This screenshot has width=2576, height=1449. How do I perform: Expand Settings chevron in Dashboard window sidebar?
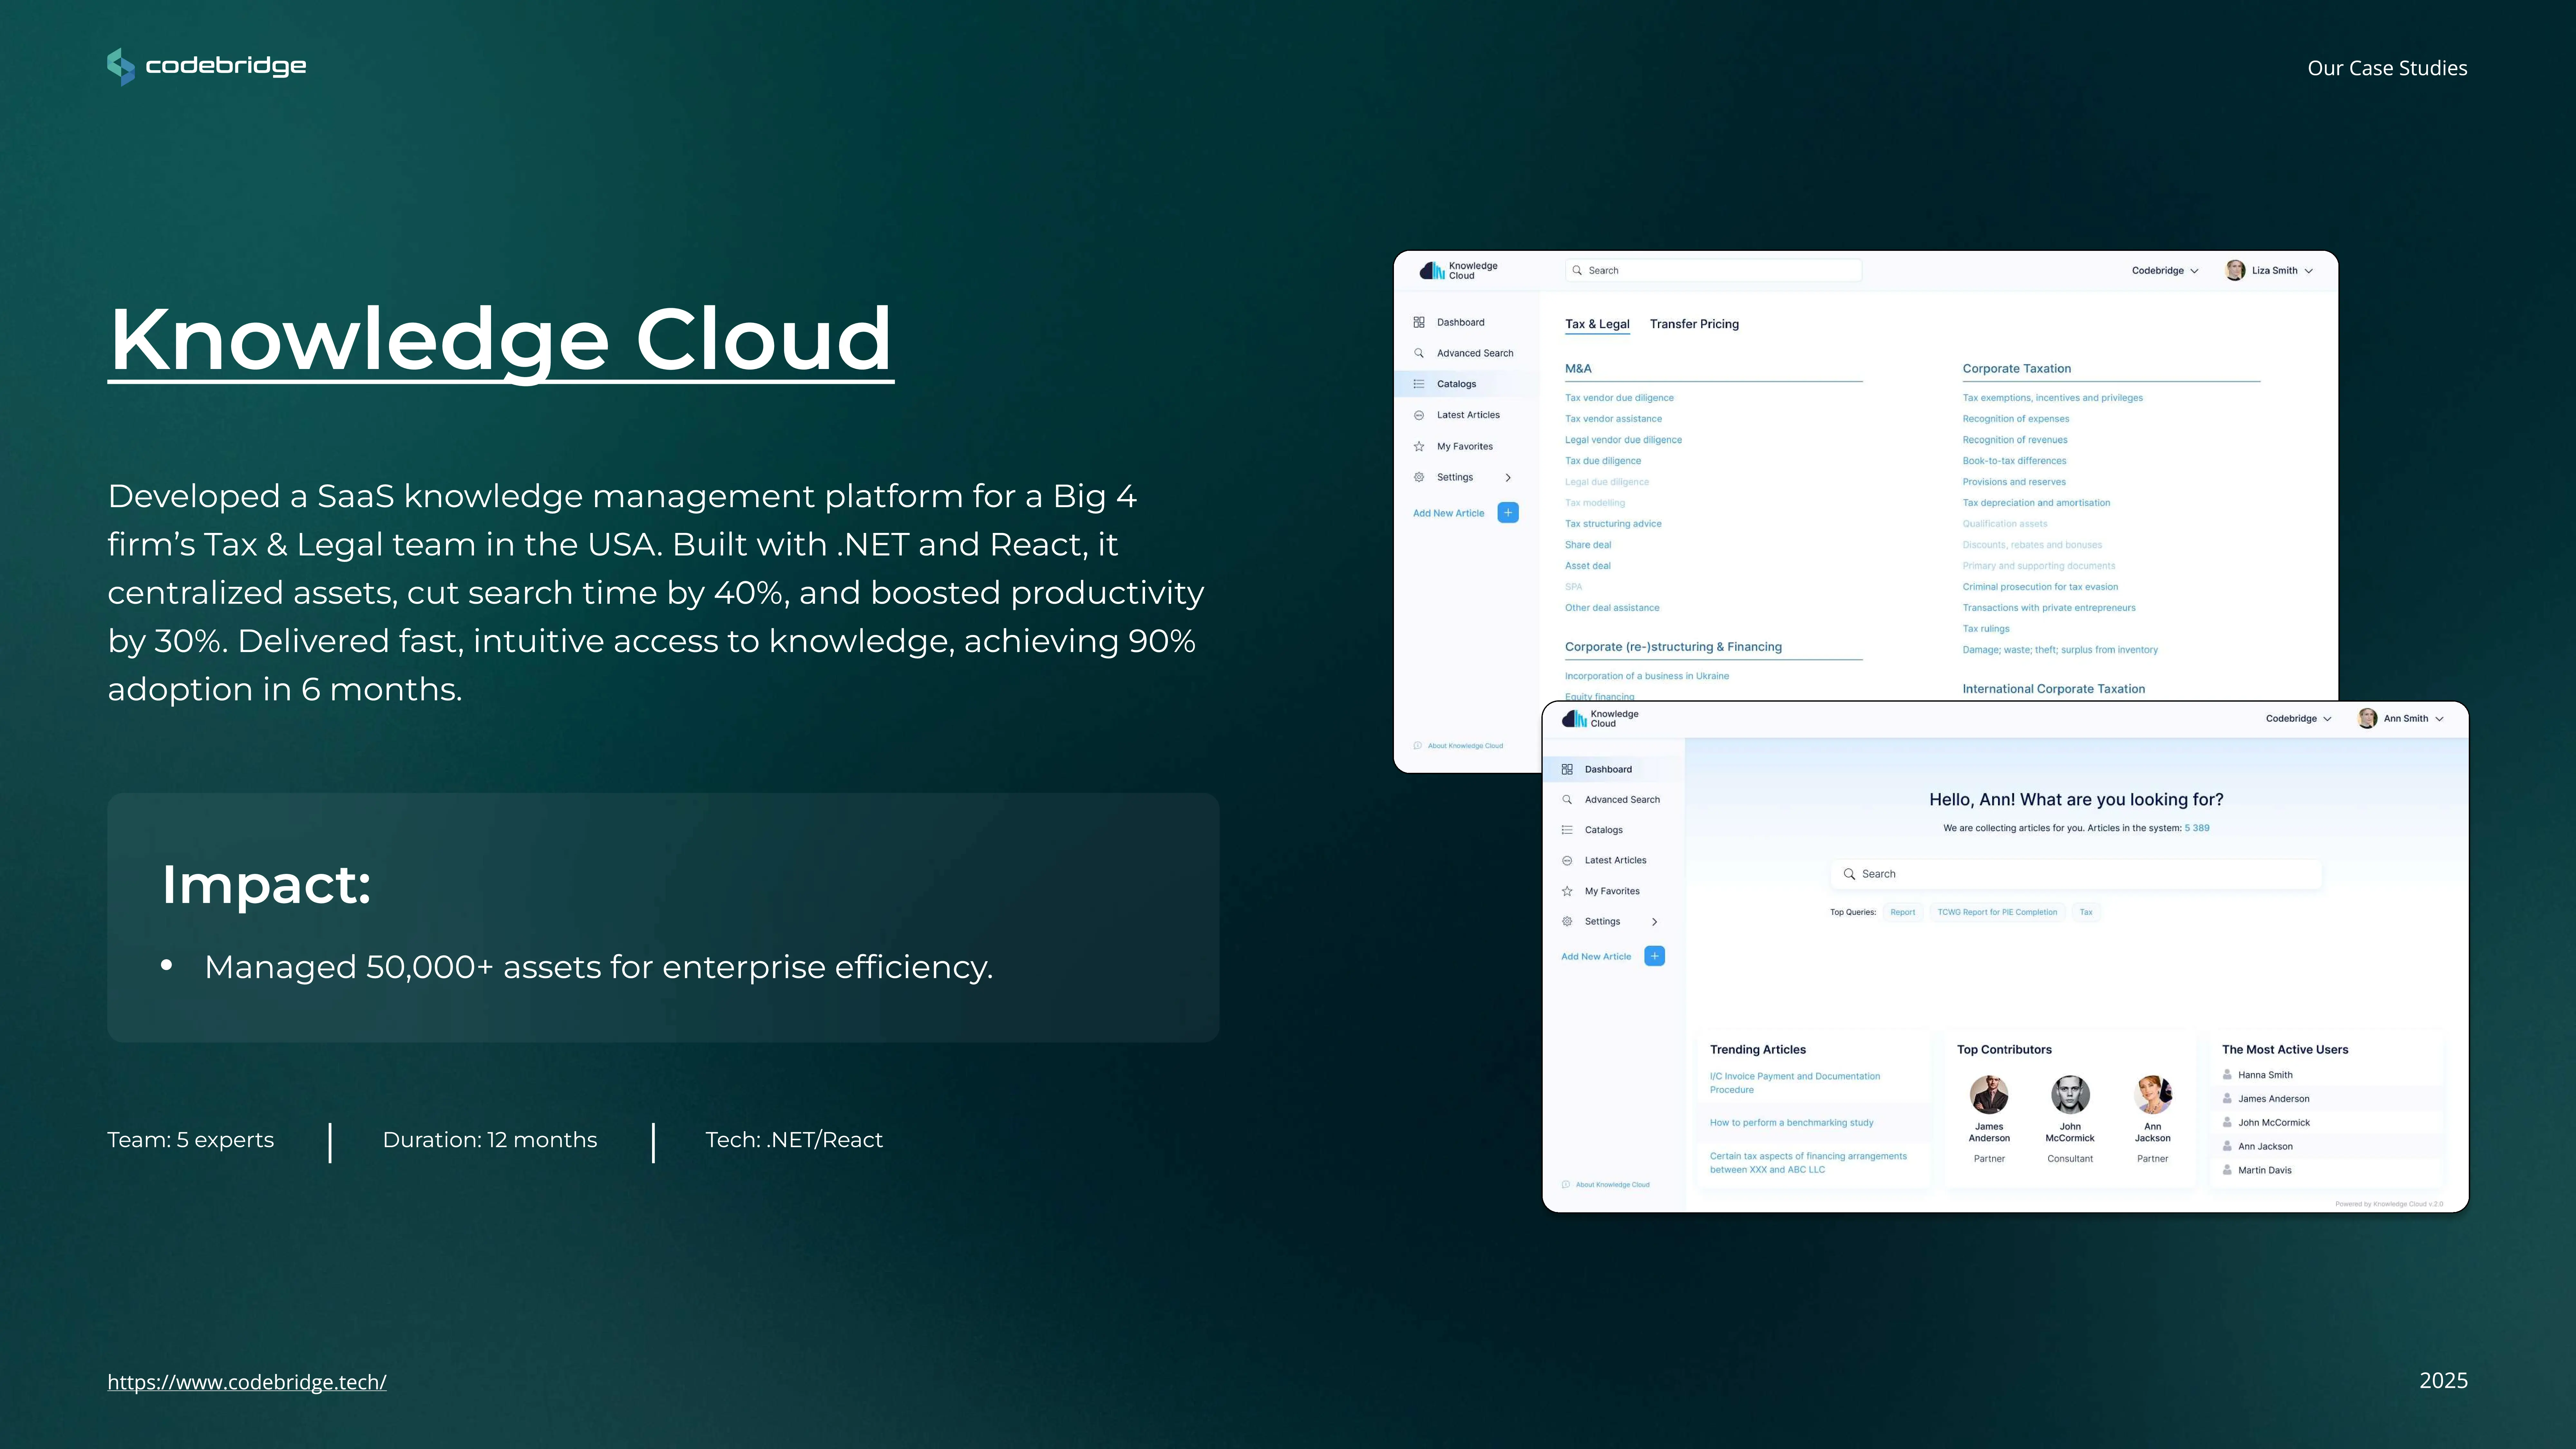(1655, 922)
